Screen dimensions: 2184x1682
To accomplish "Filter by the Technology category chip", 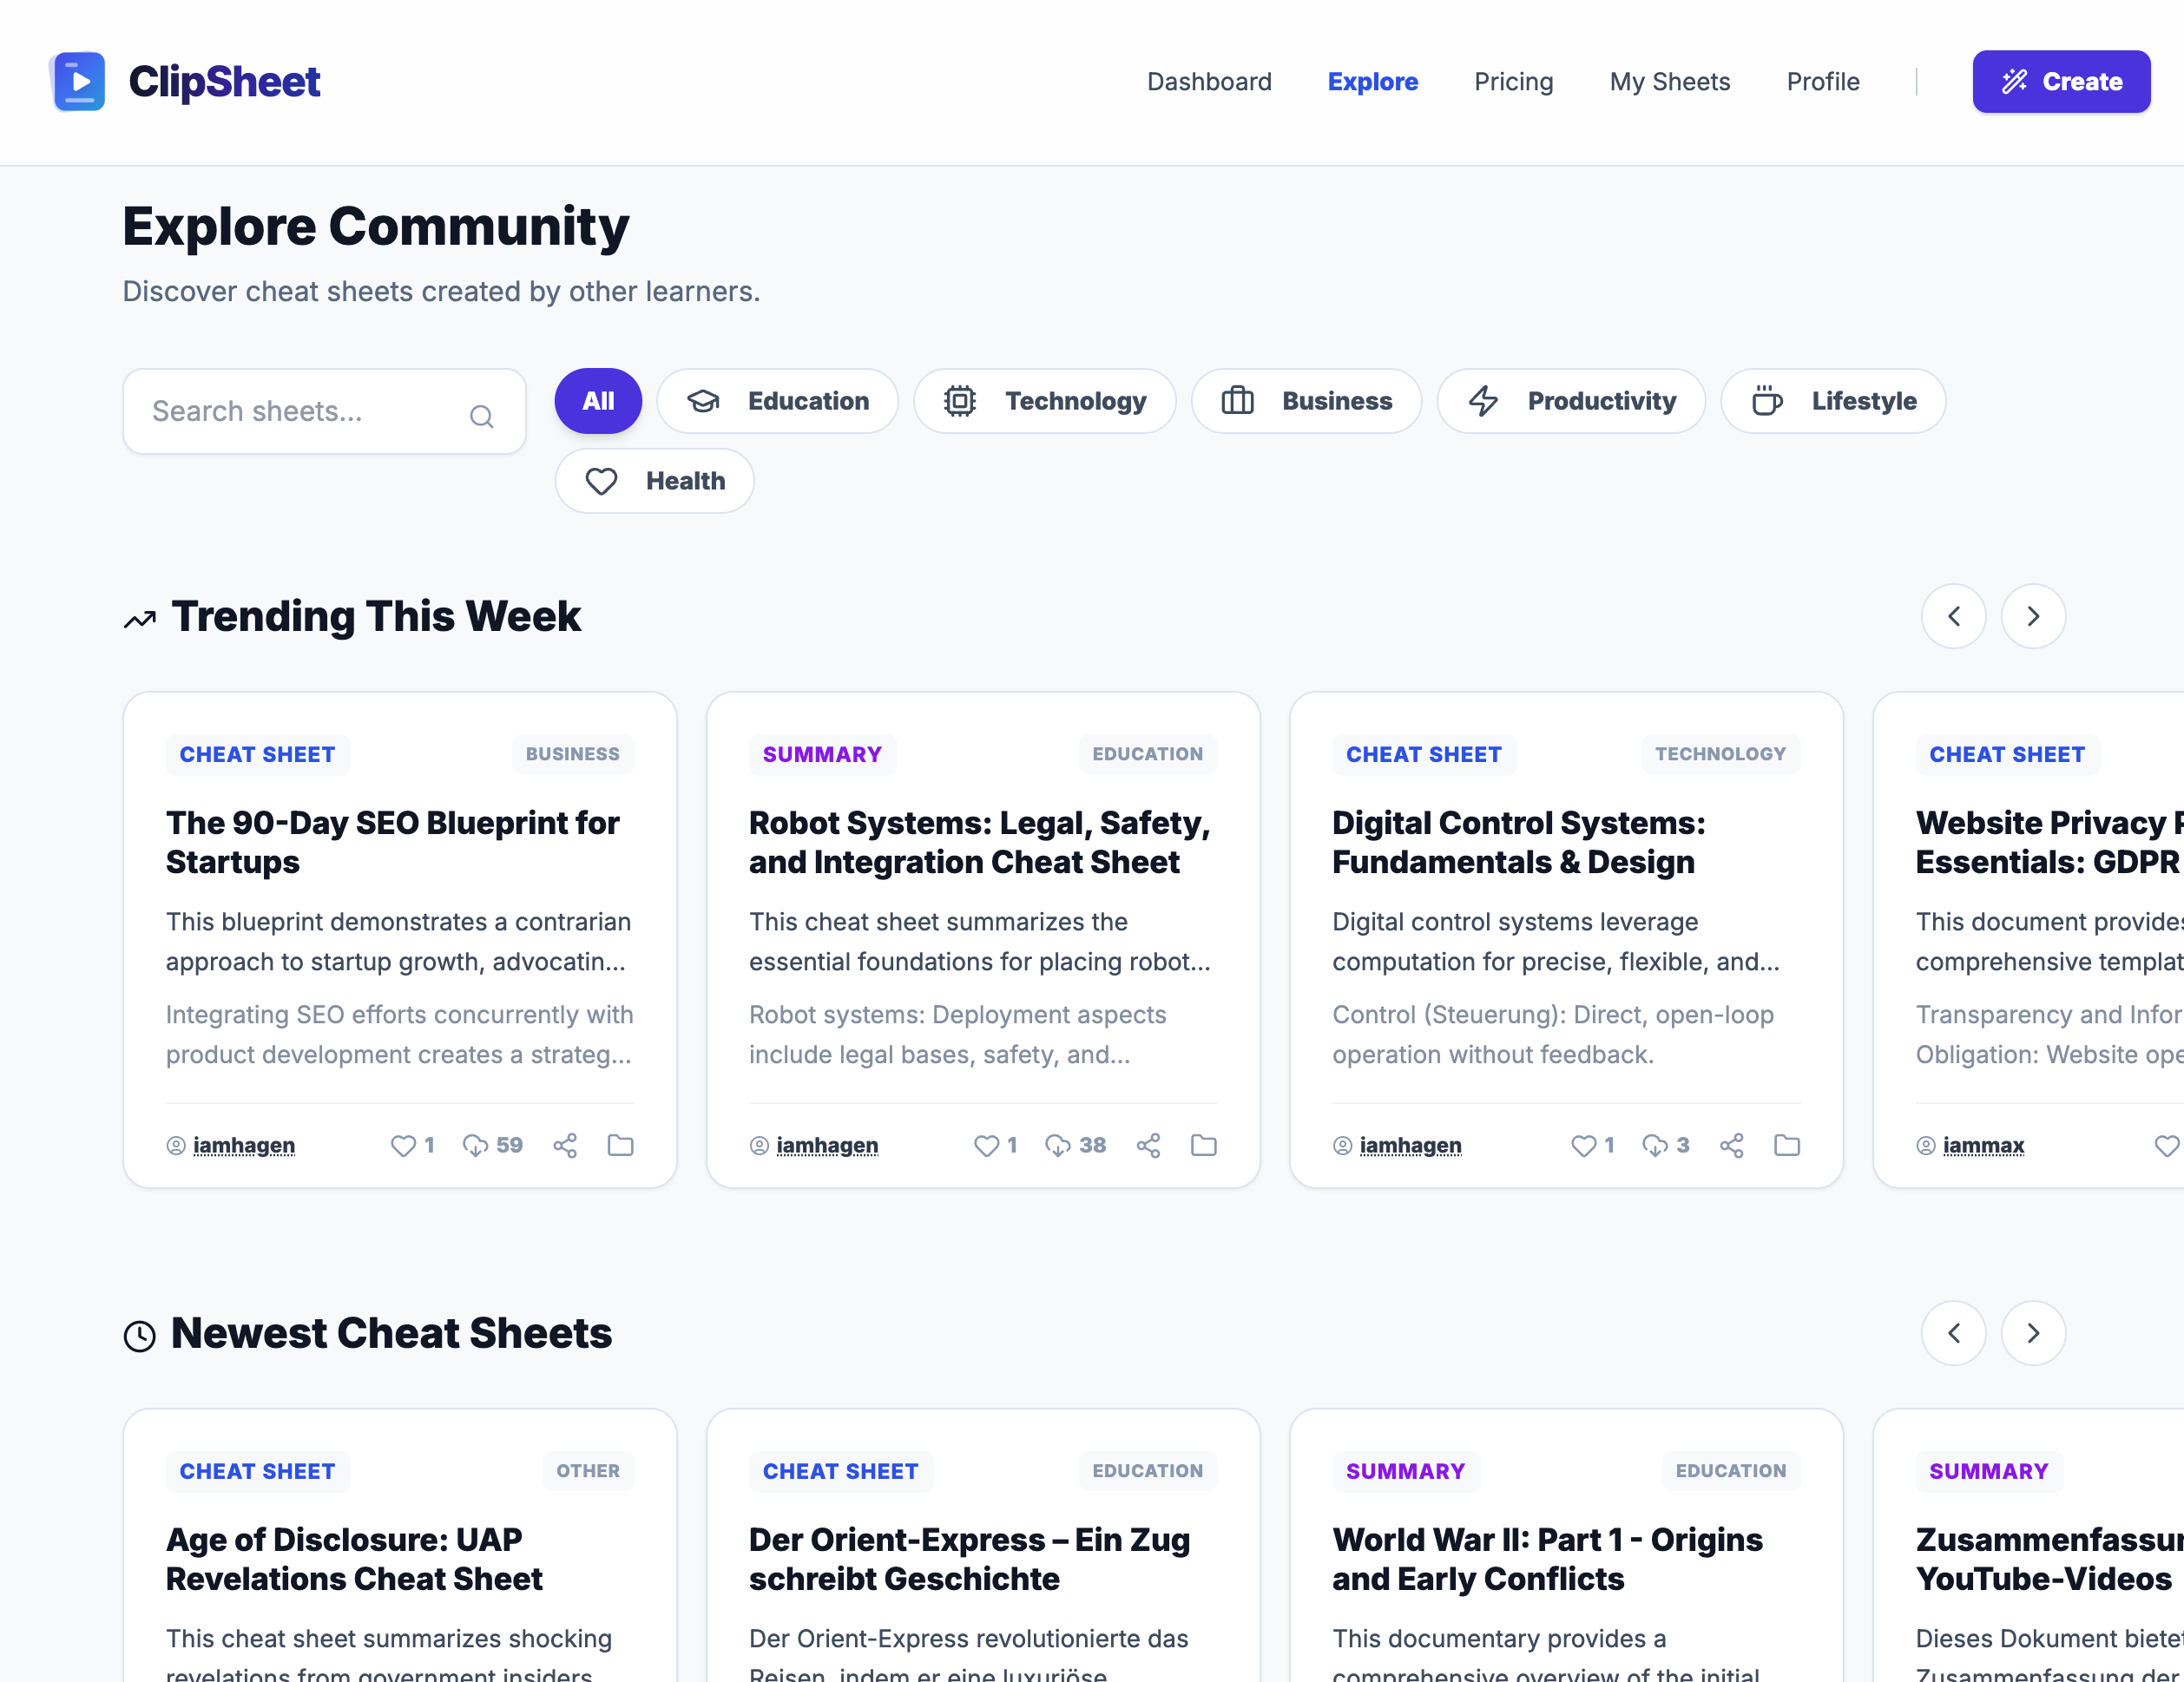I will 1044,401.
